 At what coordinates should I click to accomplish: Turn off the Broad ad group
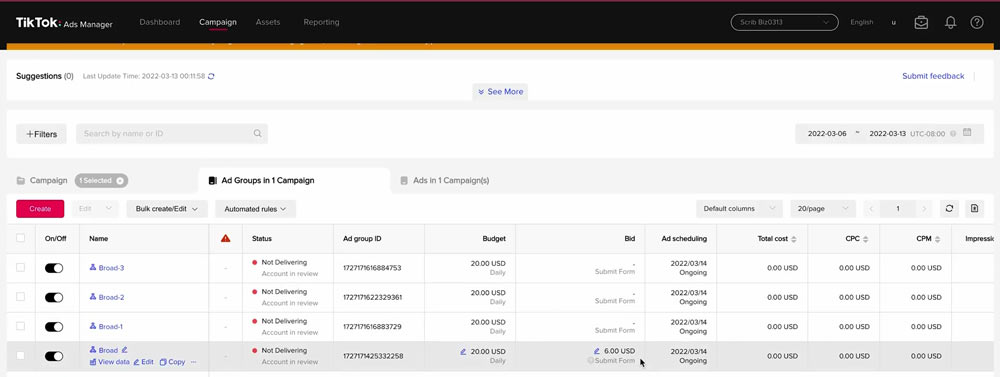pos(54,356)
